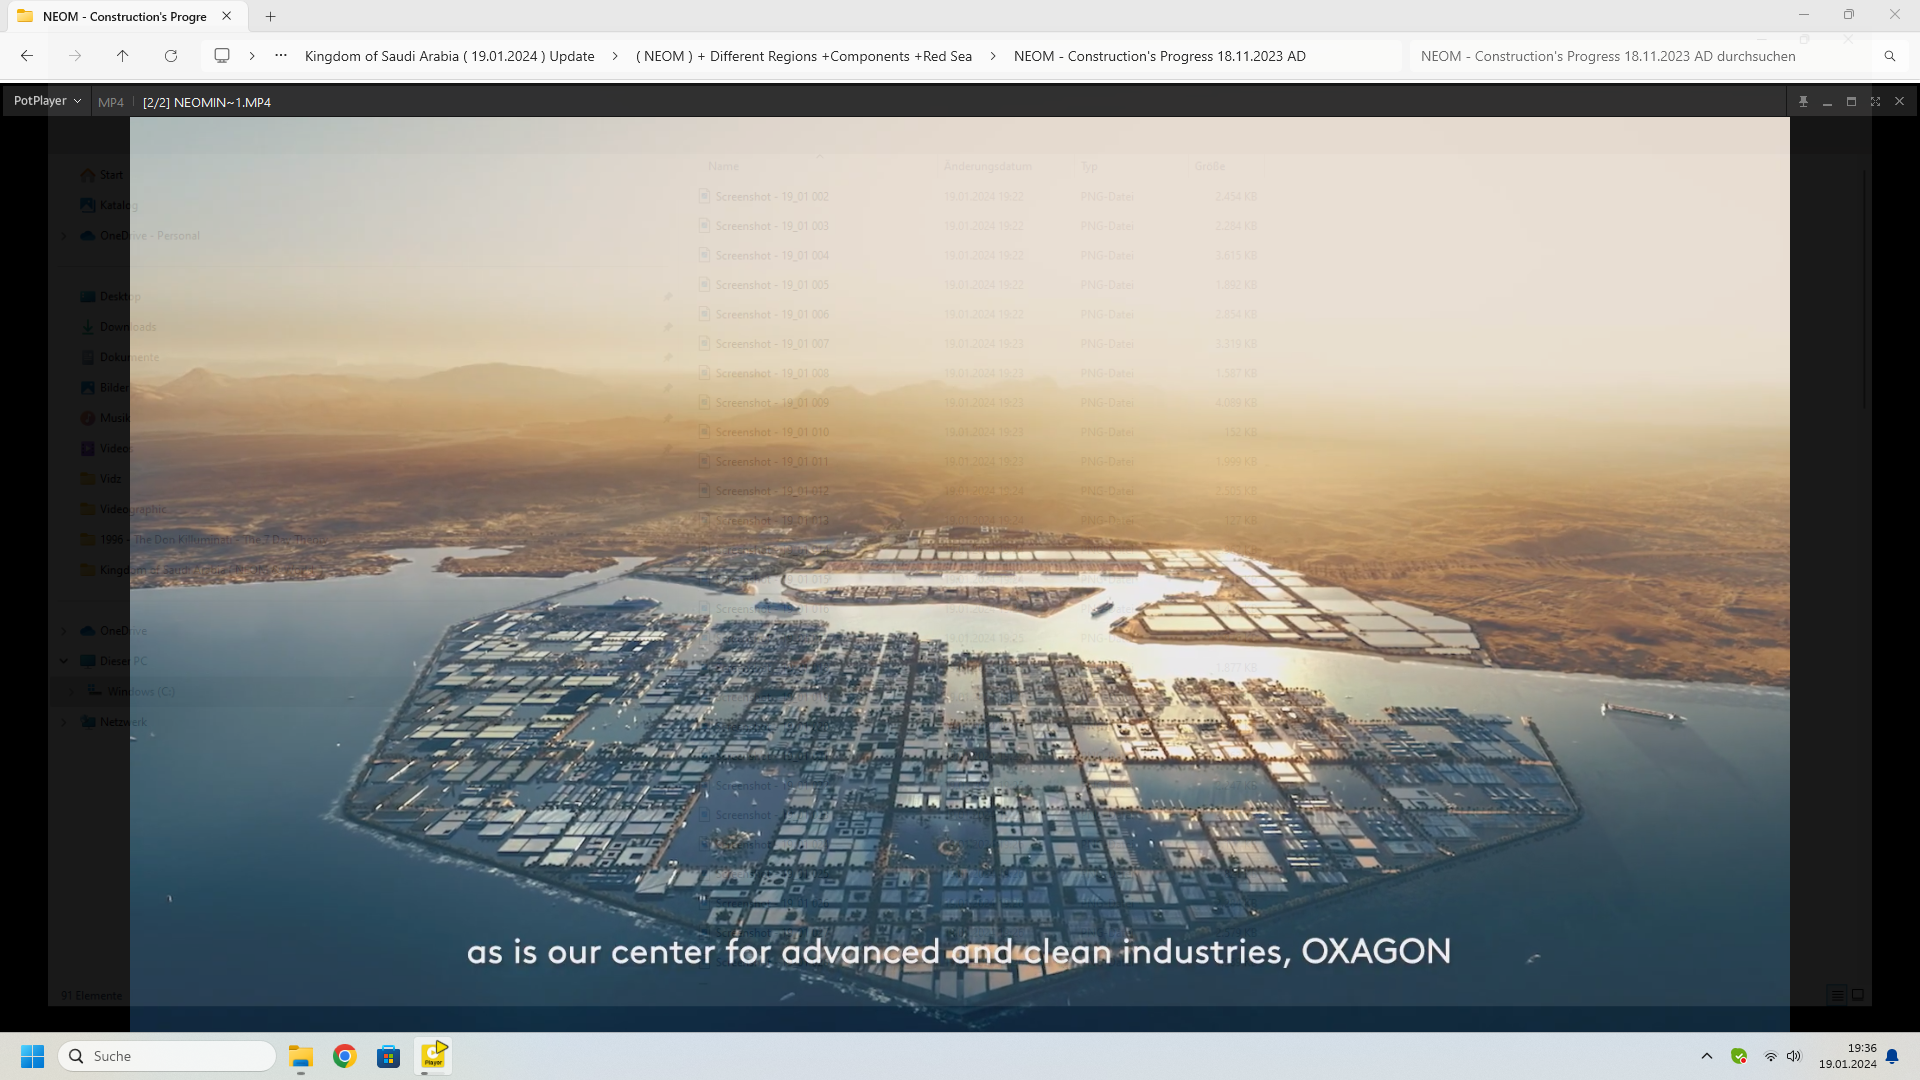Show hidden breadcrumb path via ellipsis
Screen dimensions: 1920x1080
click(281, 56)
